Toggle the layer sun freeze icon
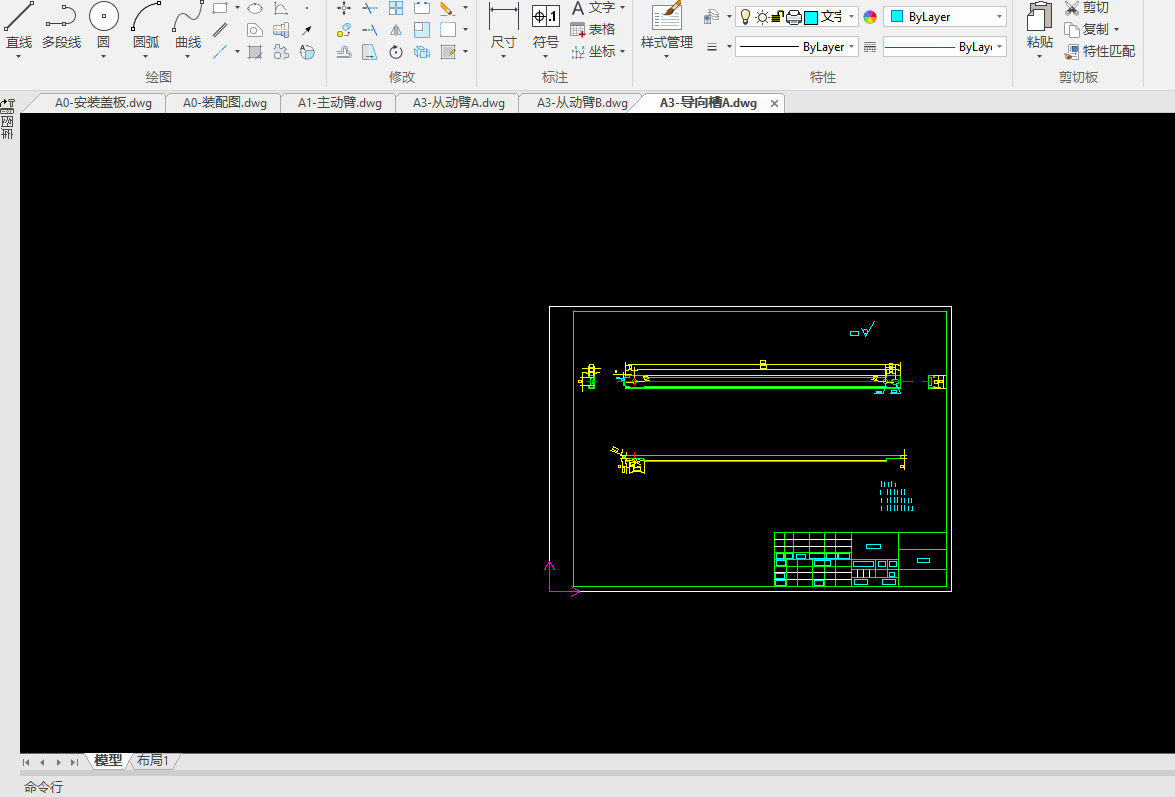Screen dimensions: 1175x797 pos(762,17)
